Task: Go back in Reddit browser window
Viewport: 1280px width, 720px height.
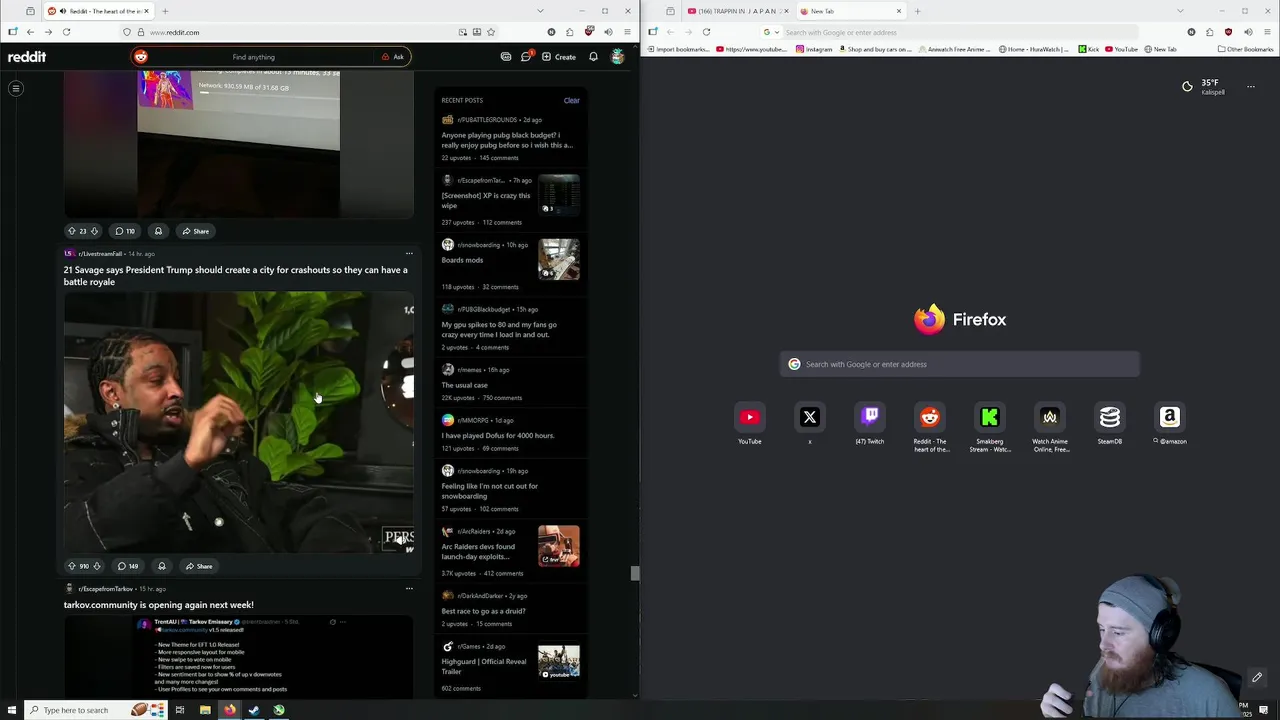Action: tap(30, 32)
